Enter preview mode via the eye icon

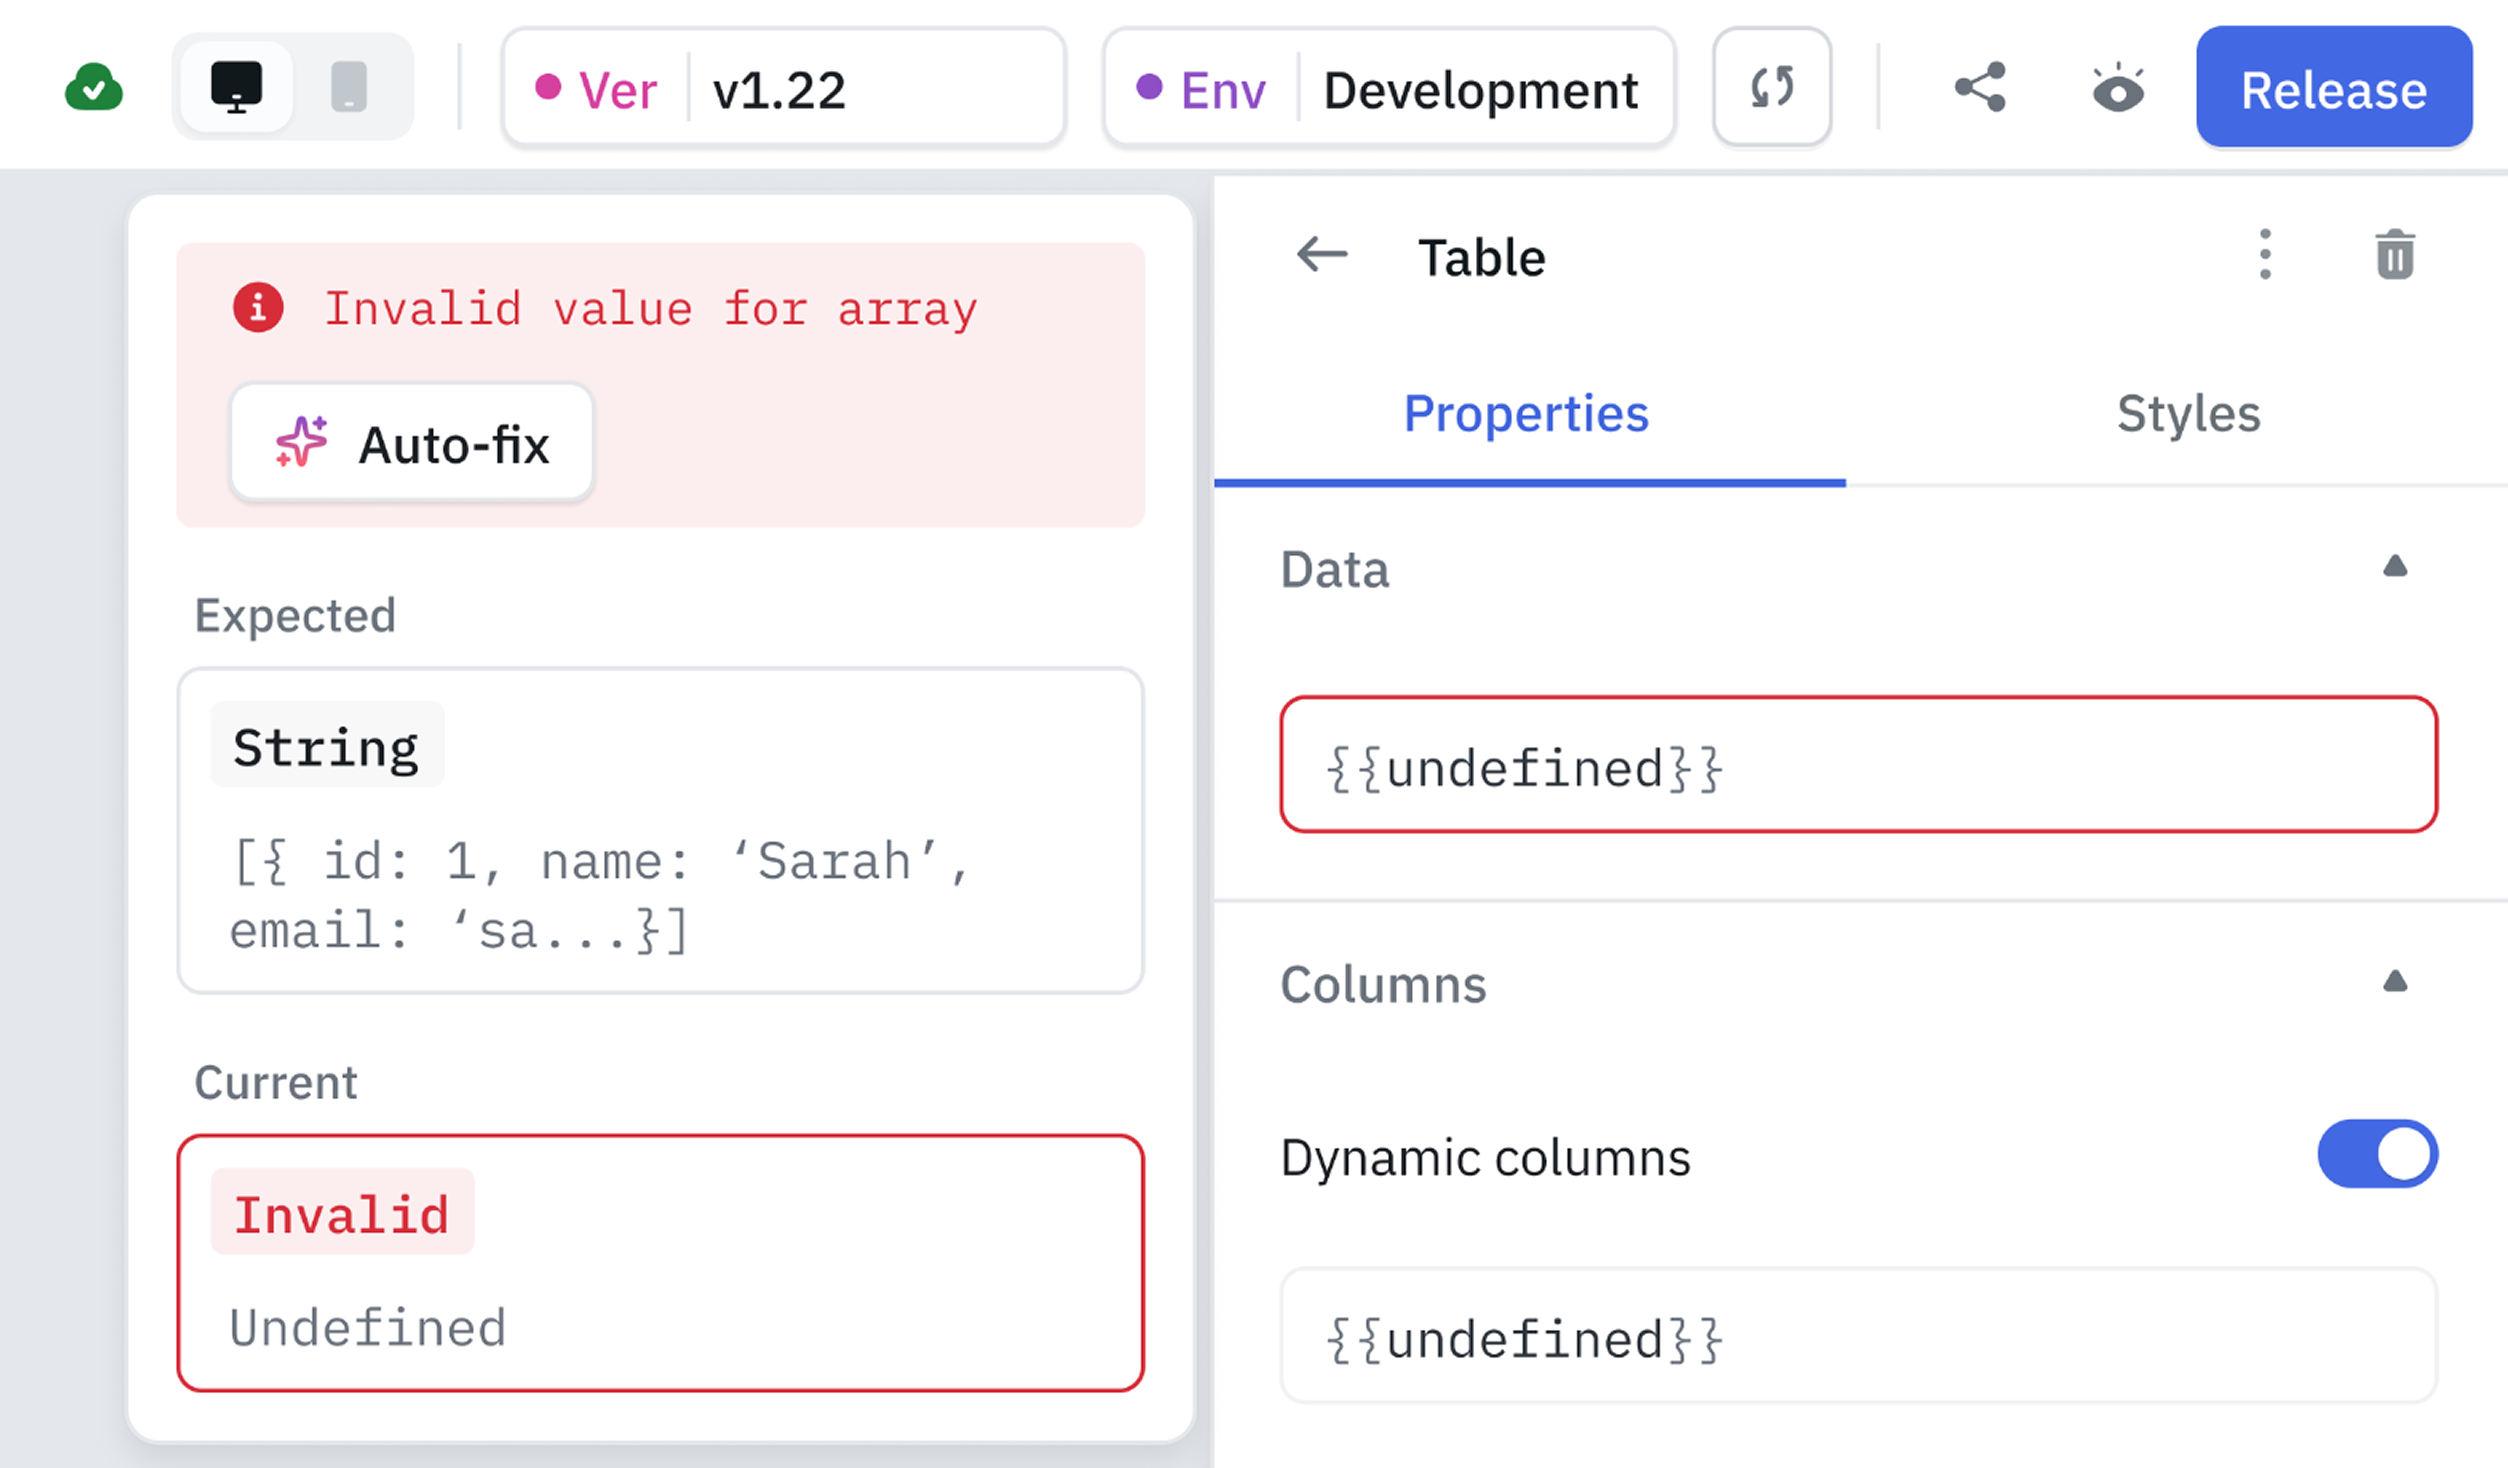(x=2118, y=88)
